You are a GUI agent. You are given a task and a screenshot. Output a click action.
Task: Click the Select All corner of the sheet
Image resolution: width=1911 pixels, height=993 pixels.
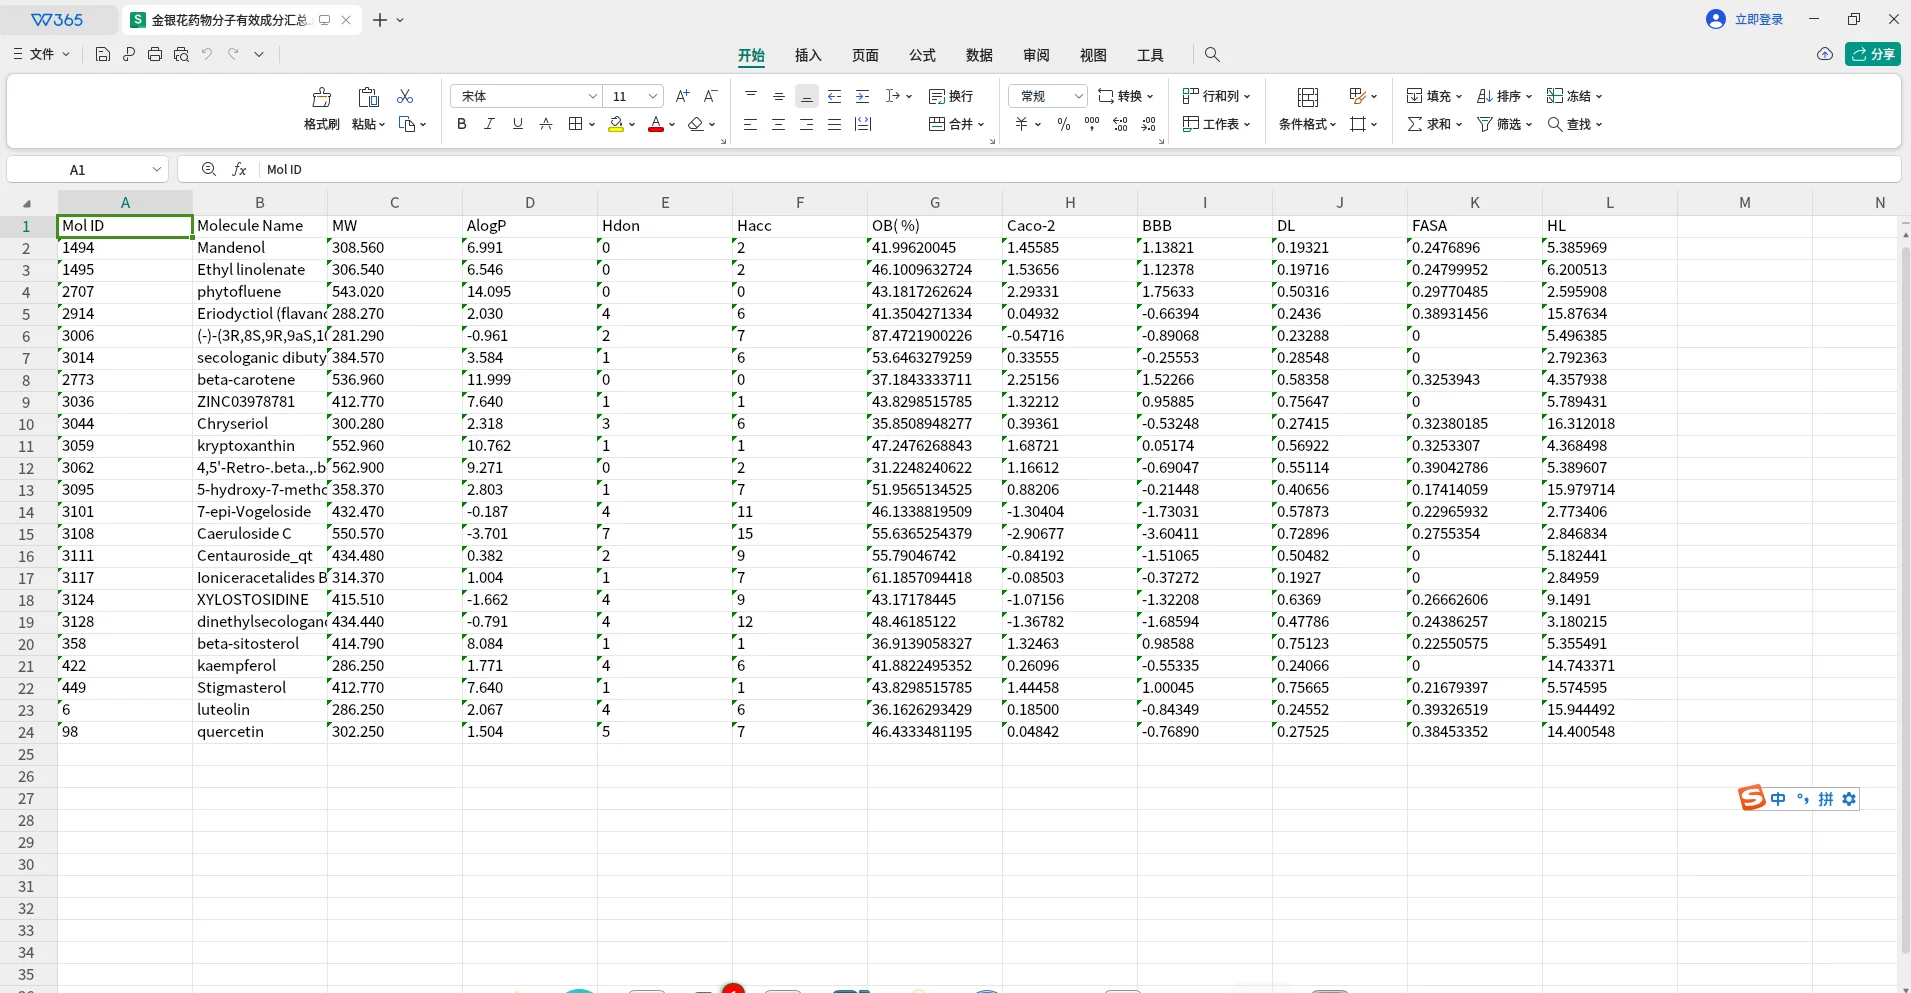pos(27,202)
